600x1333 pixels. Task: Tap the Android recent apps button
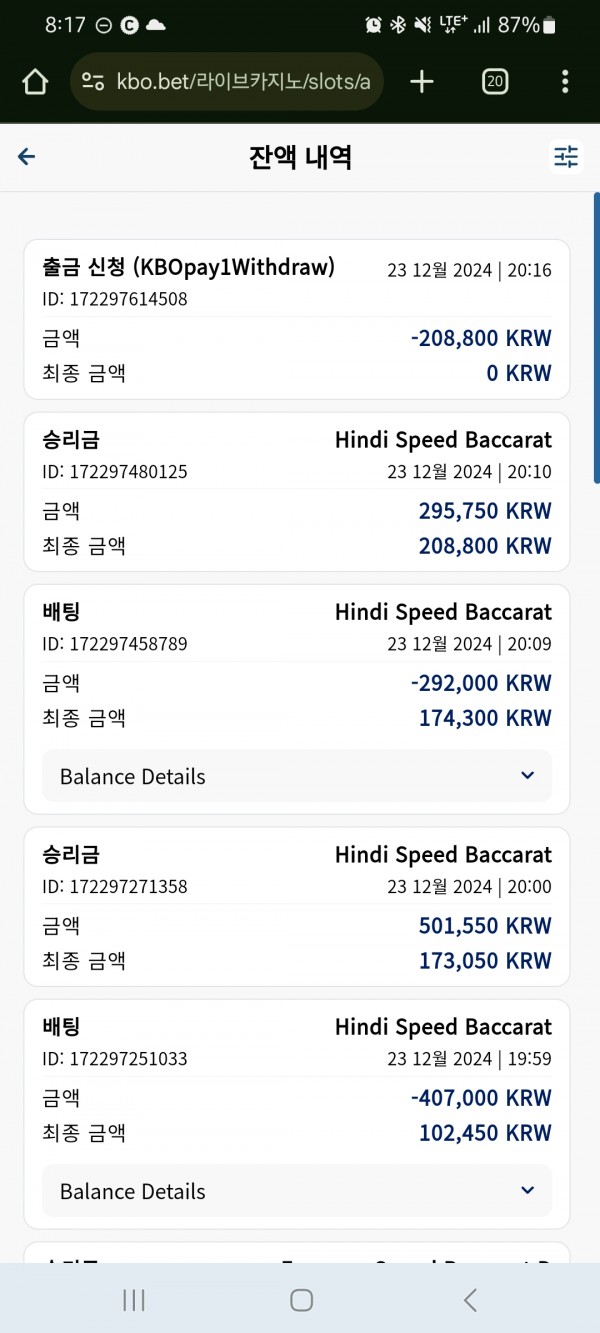coord(133,1299)
